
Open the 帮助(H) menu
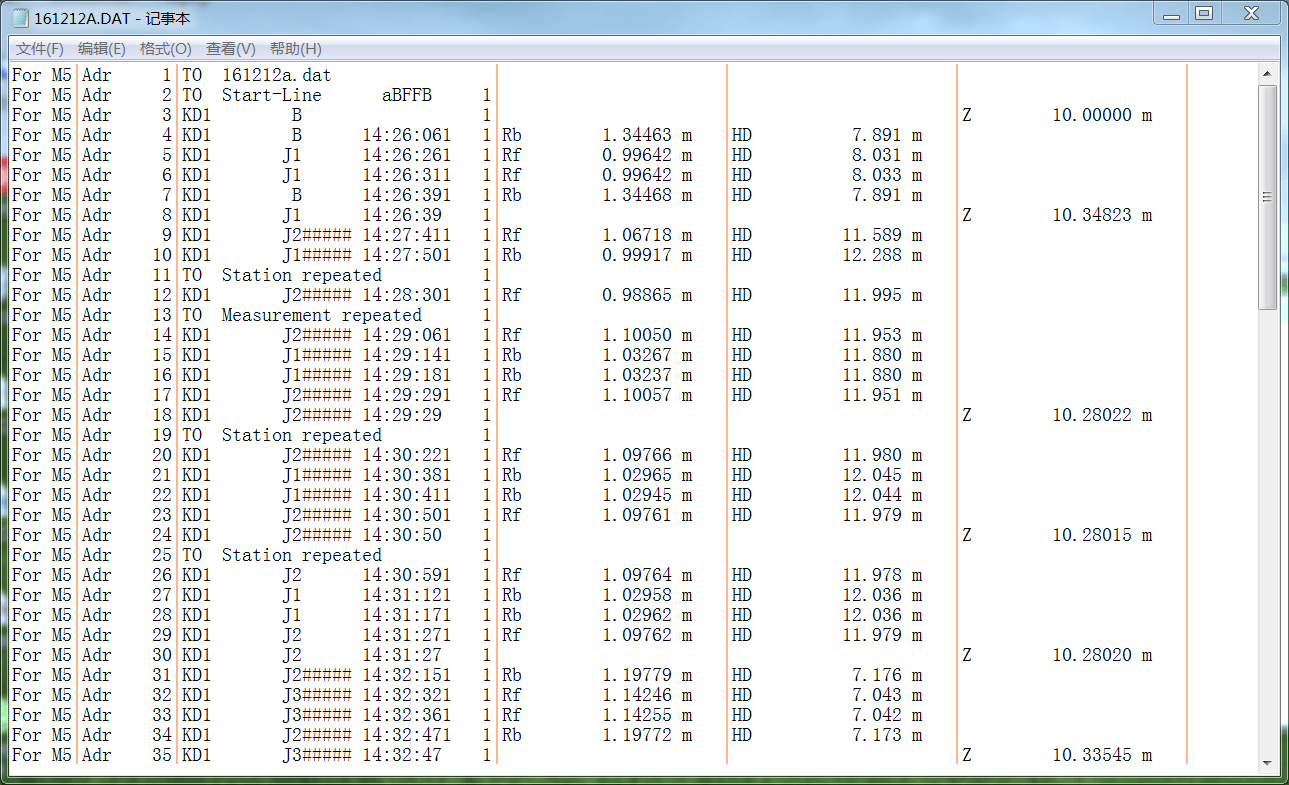[295, 49]
